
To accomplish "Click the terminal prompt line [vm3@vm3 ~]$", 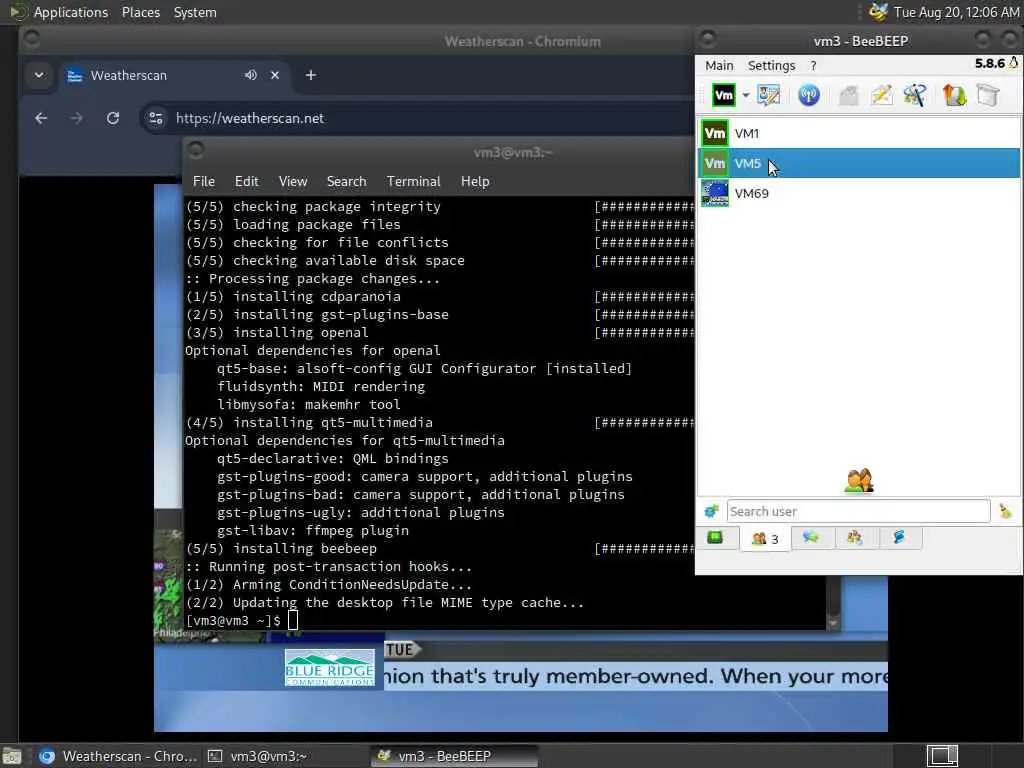I will (x=233, y=620).
